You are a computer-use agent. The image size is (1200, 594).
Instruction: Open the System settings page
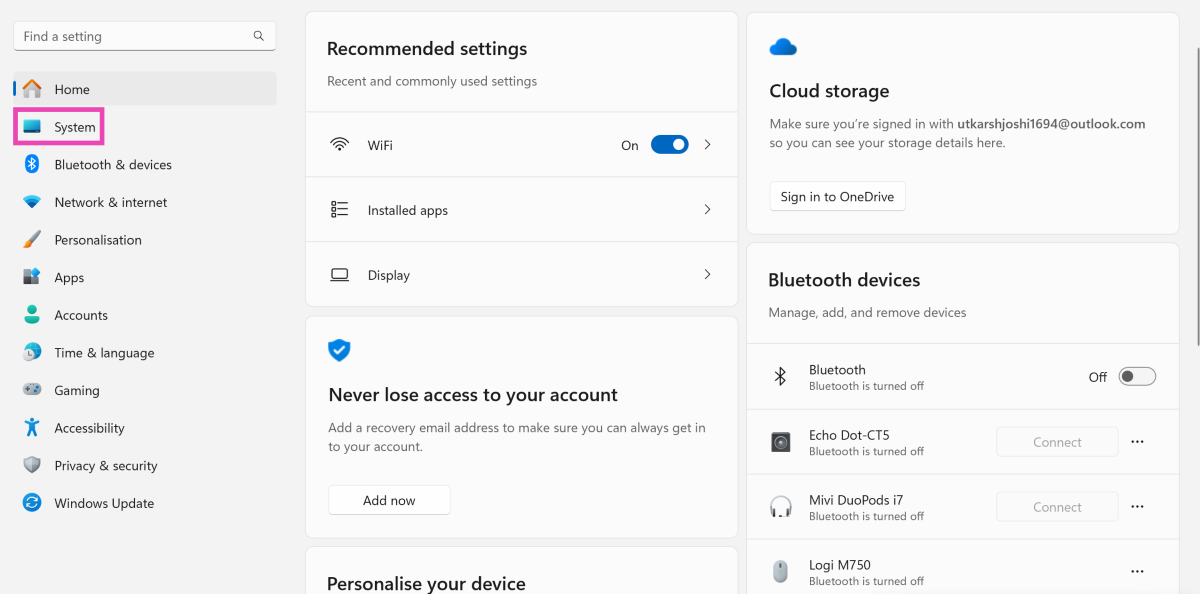[x=74, y=127]
